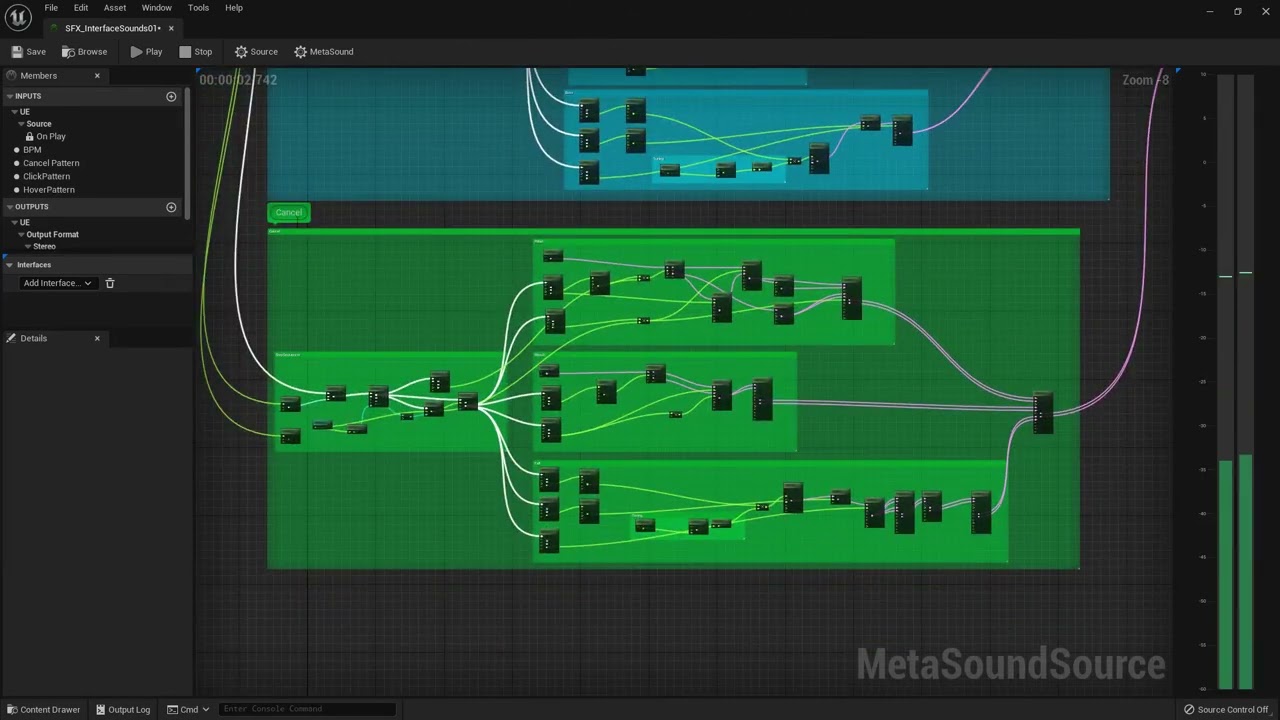The width and height of the screenshot is (1280, 720).
Task: Click the Zoom -8 indicator text
Action: pyautogui.click(x=1145, y=80)
